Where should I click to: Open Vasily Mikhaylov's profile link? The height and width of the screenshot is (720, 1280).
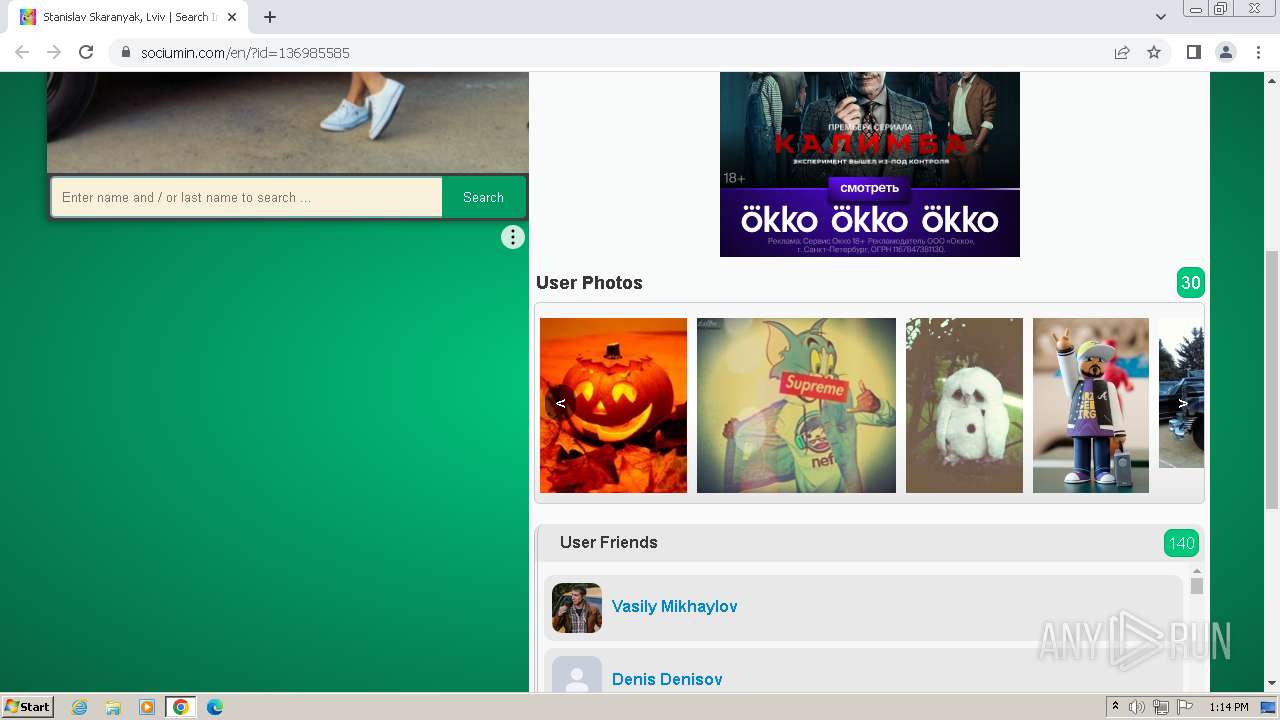(675, 606)
